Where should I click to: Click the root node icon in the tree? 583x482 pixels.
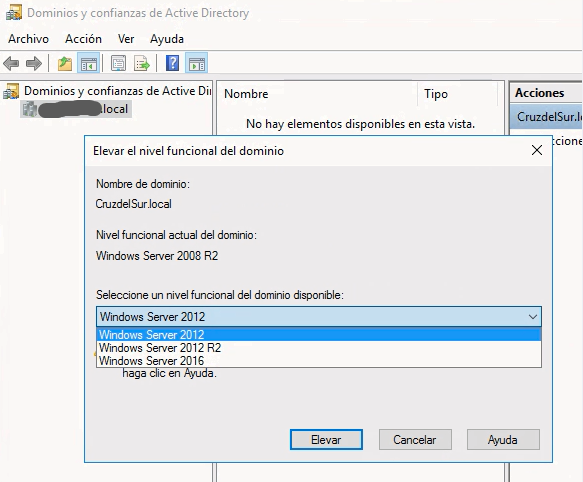pos(11,91)
